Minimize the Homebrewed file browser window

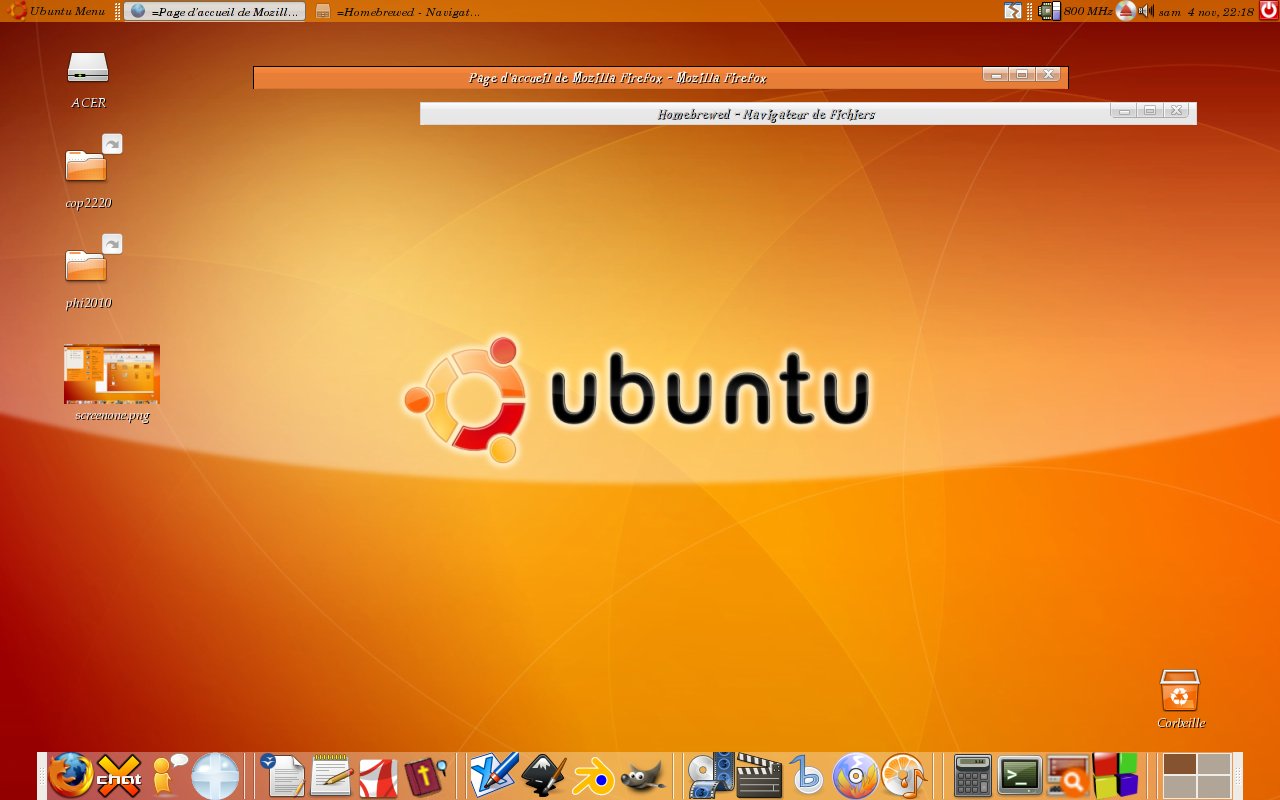[x=1124, y=111]
